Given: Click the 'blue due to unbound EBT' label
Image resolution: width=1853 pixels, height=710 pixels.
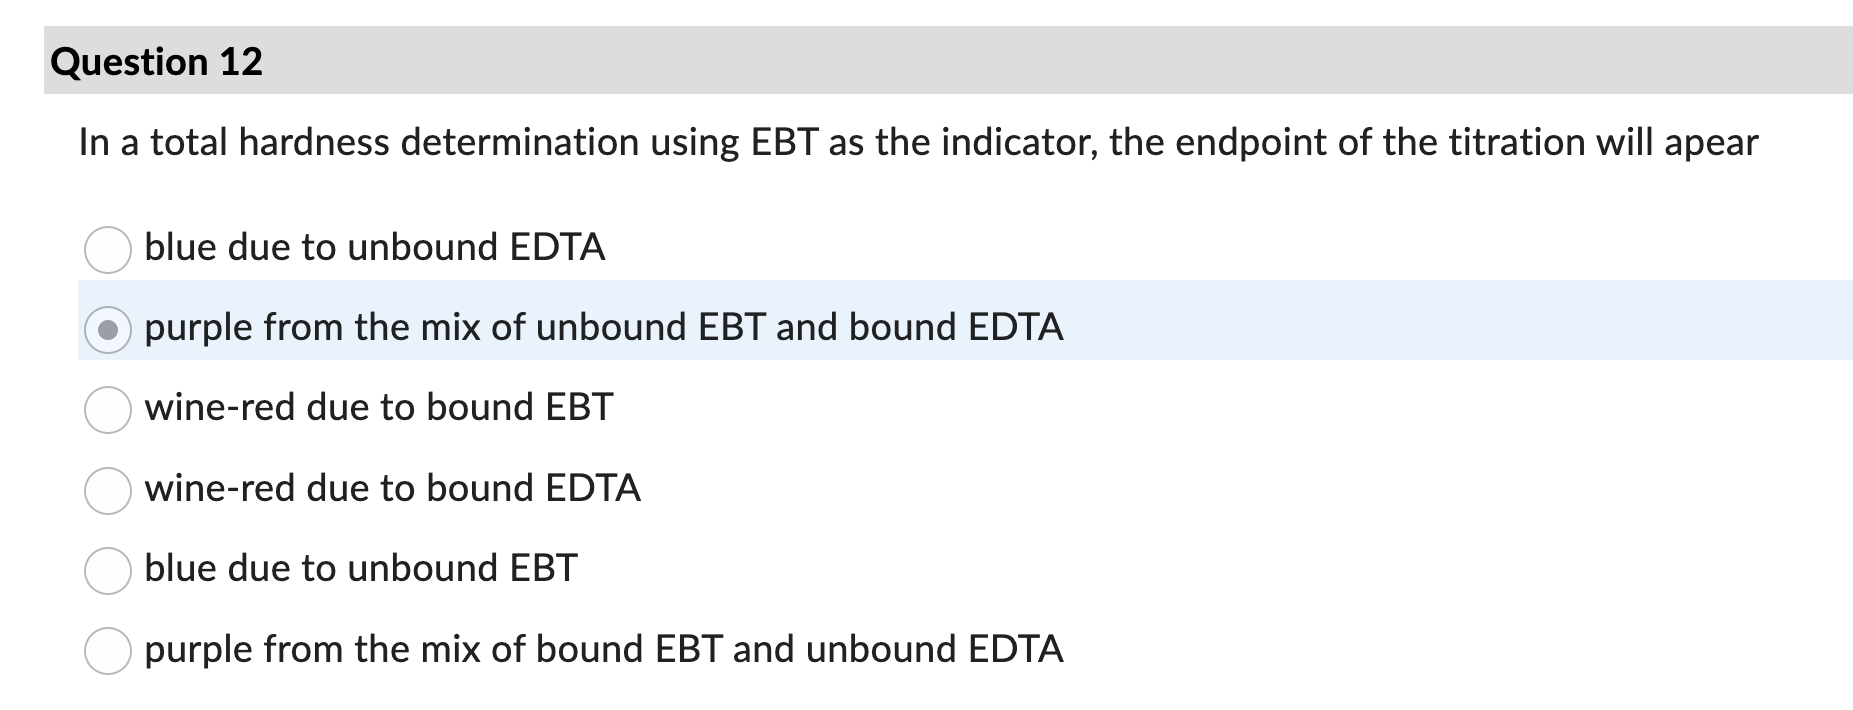Looking at the screenshot, I should click(x=361, y=567).
